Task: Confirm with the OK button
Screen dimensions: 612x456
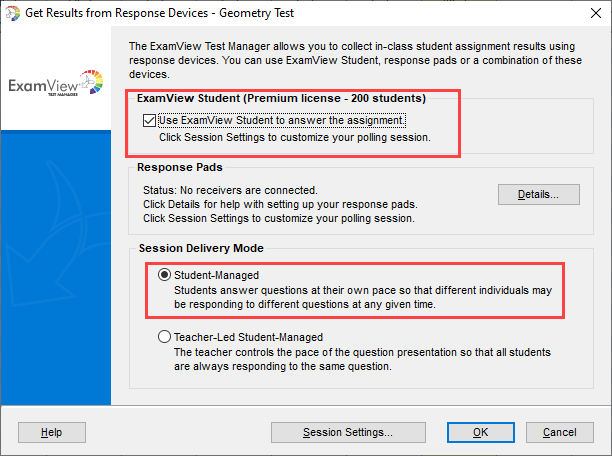Action: coord(480,432)
